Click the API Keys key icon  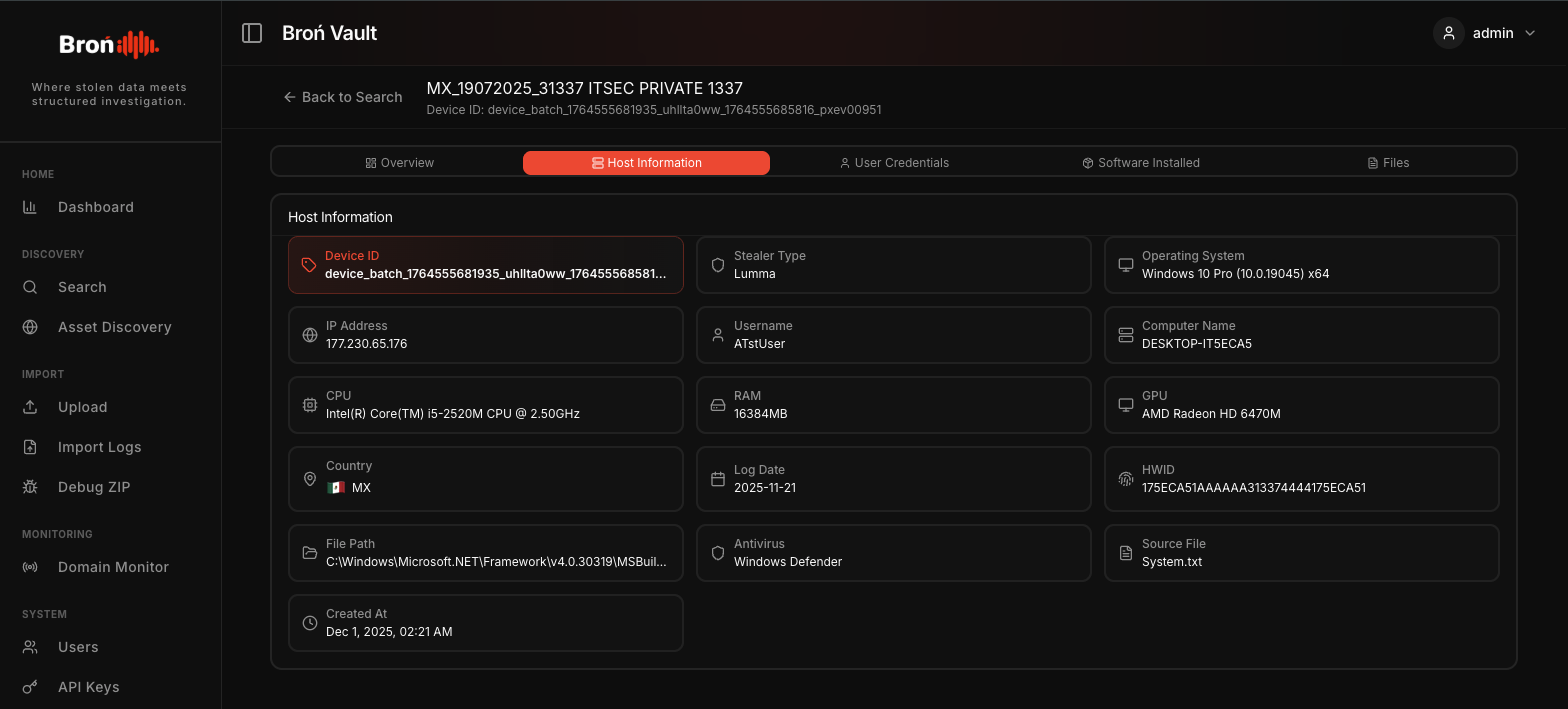[30, 687]
